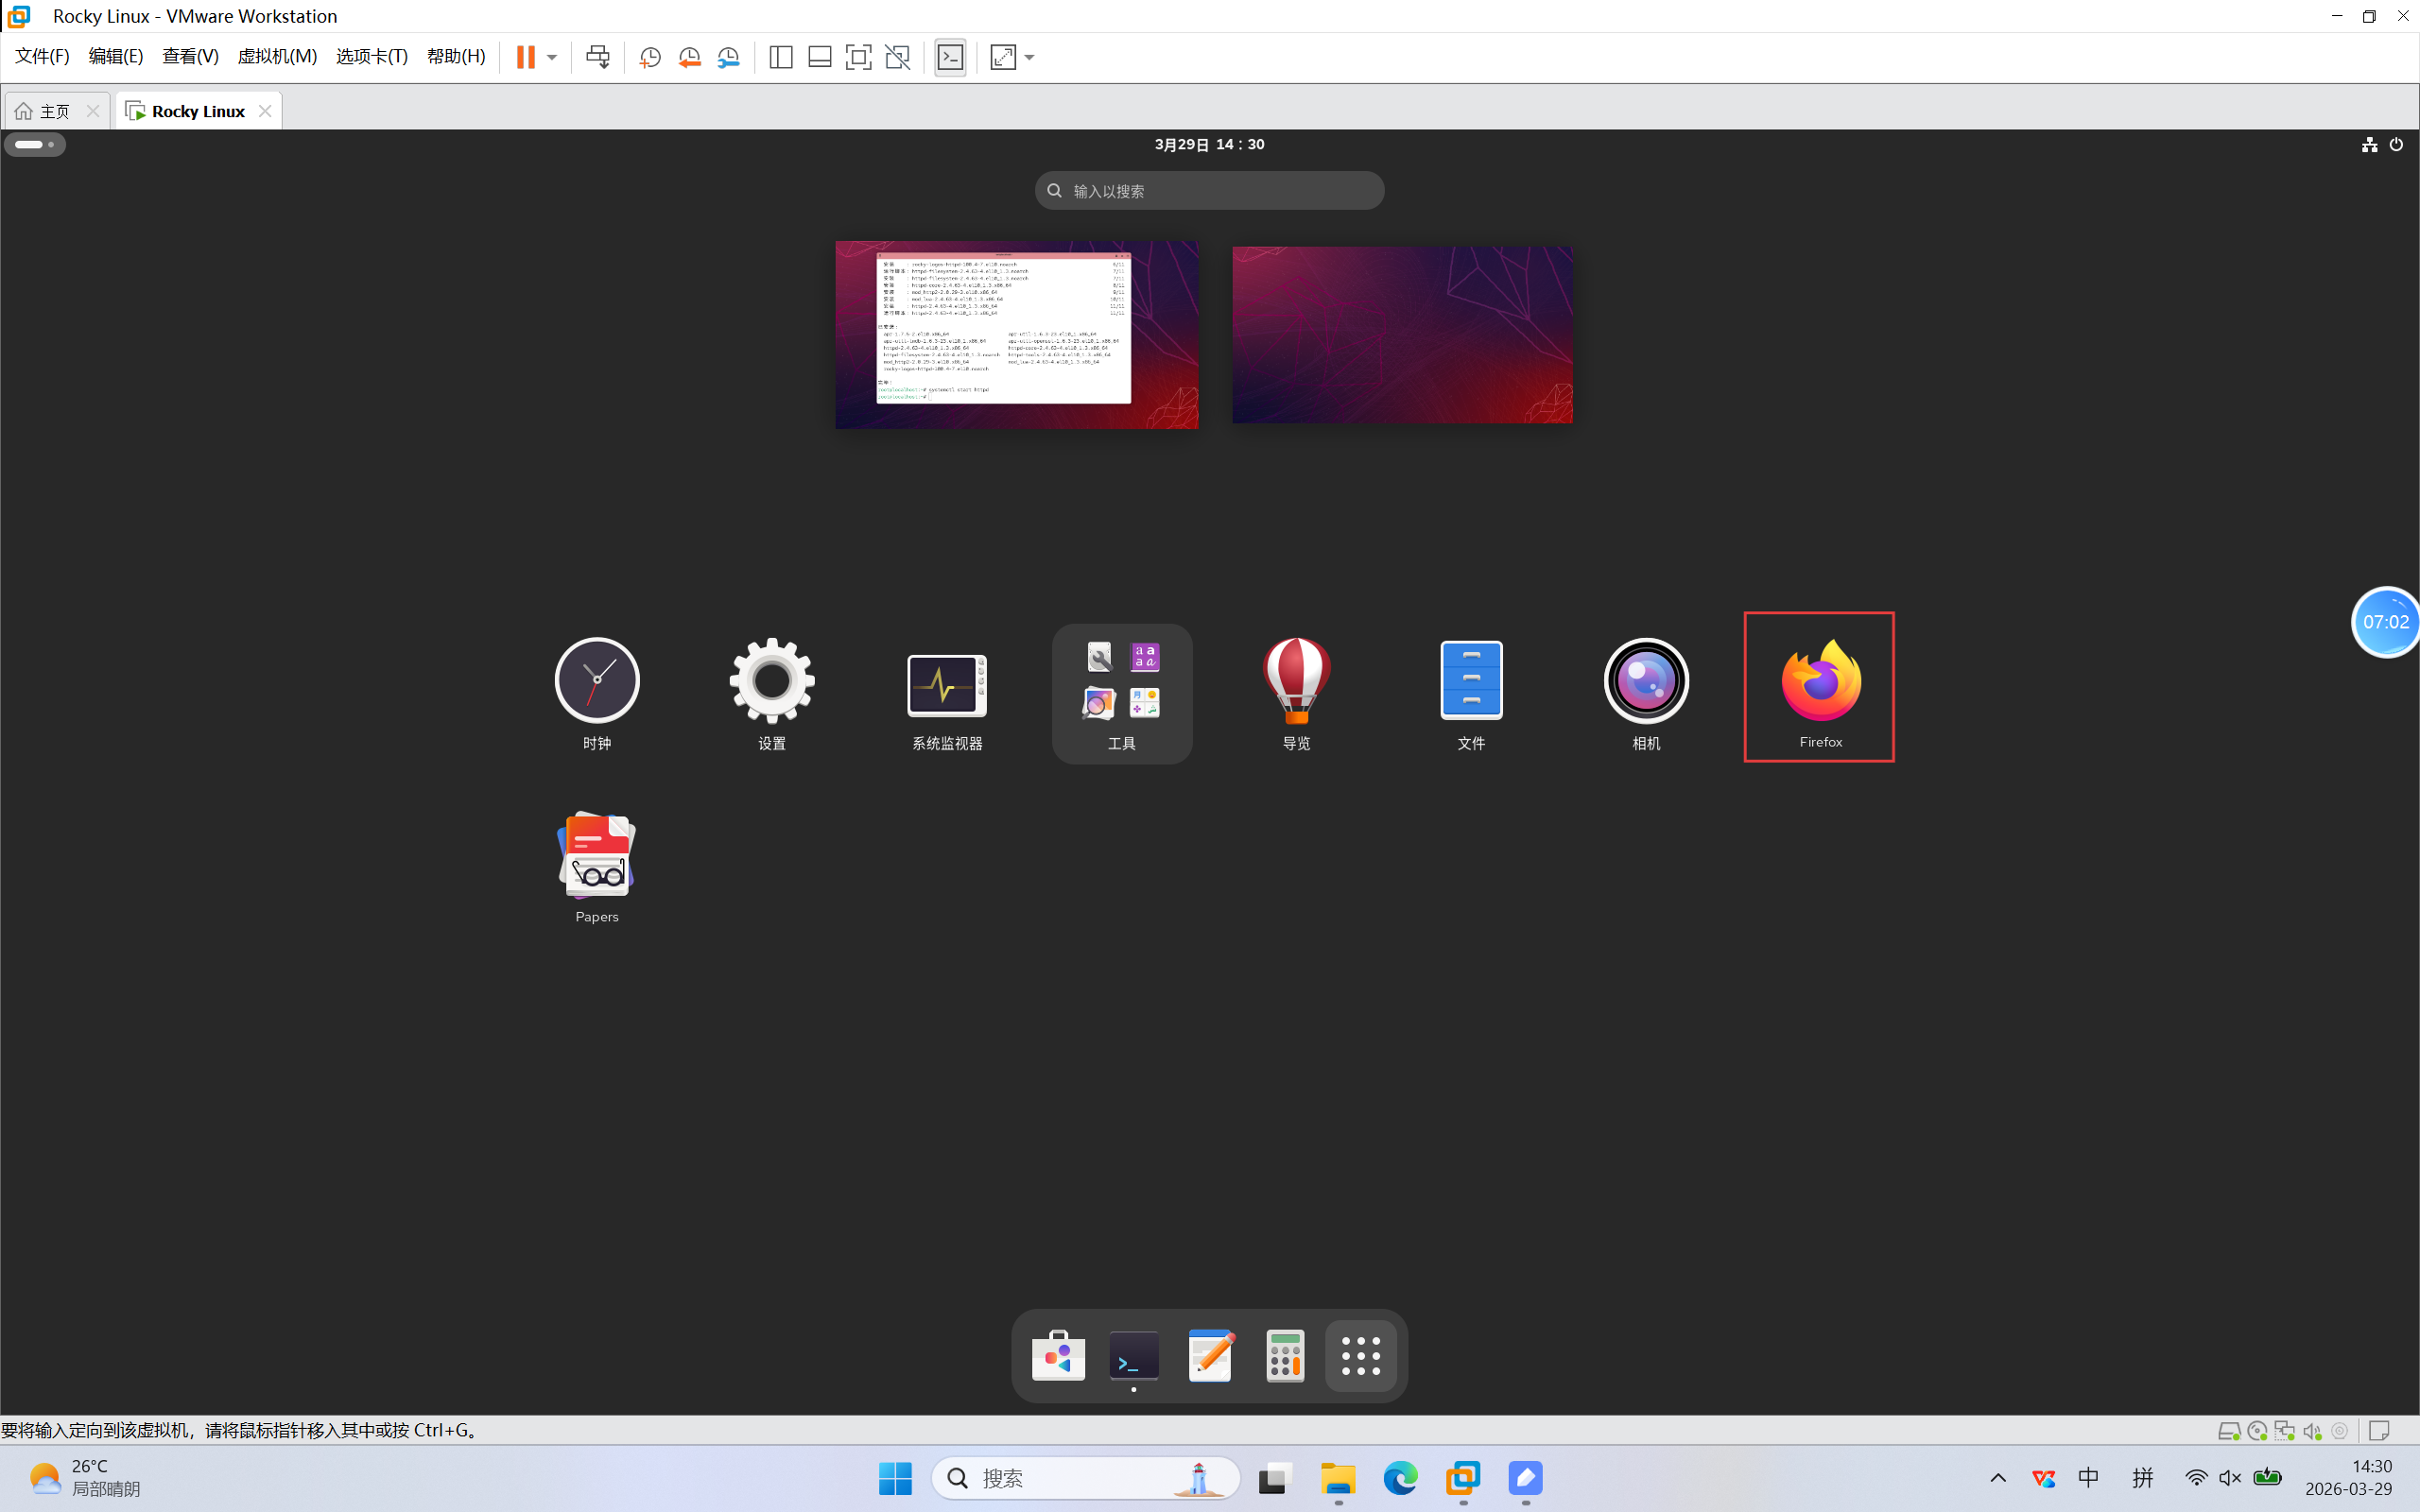Expand the stretch mode dropdown arrow

point(1030,57)
